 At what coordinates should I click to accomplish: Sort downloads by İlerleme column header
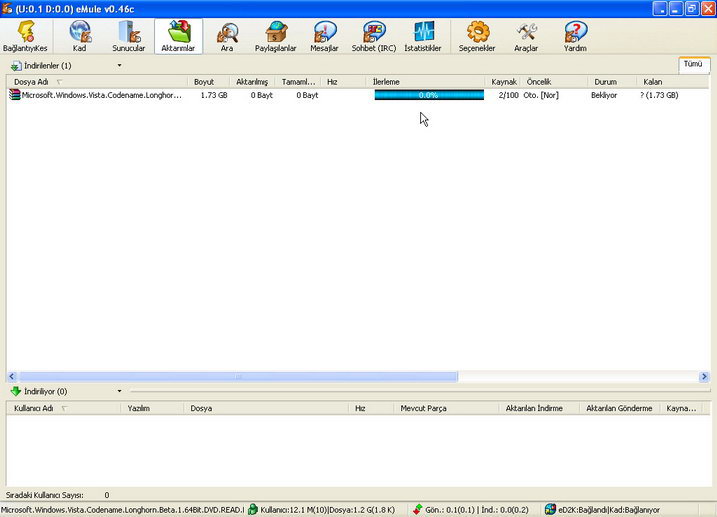[x=425, y=82]
